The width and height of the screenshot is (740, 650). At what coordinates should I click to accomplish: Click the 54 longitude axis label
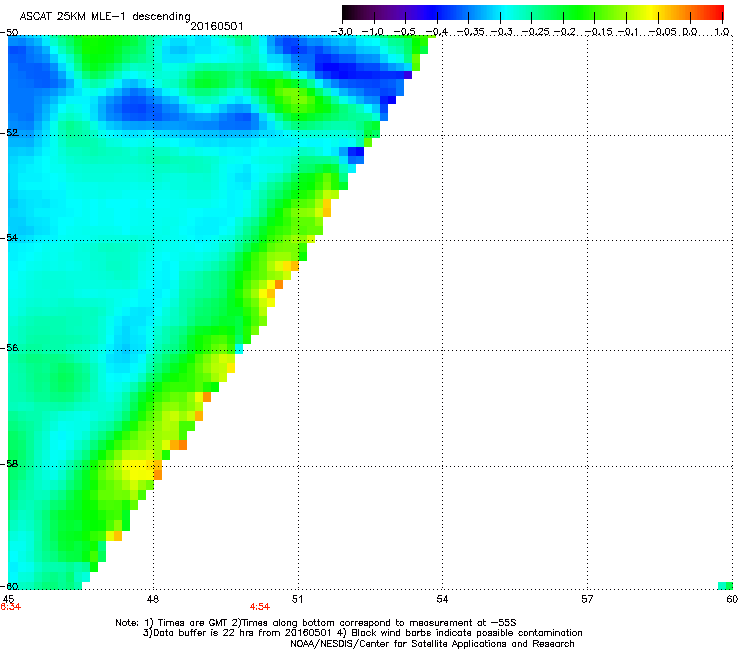tap(442, 599)
